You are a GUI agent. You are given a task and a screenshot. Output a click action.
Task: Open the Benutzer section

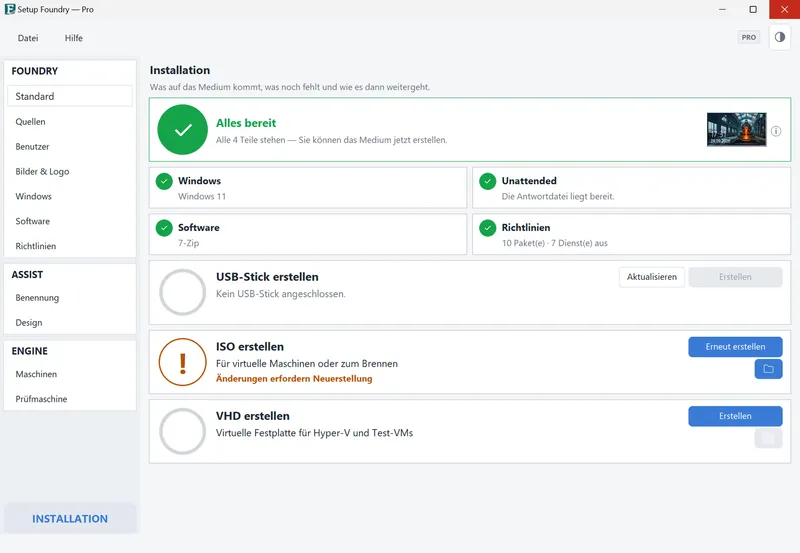70,146
